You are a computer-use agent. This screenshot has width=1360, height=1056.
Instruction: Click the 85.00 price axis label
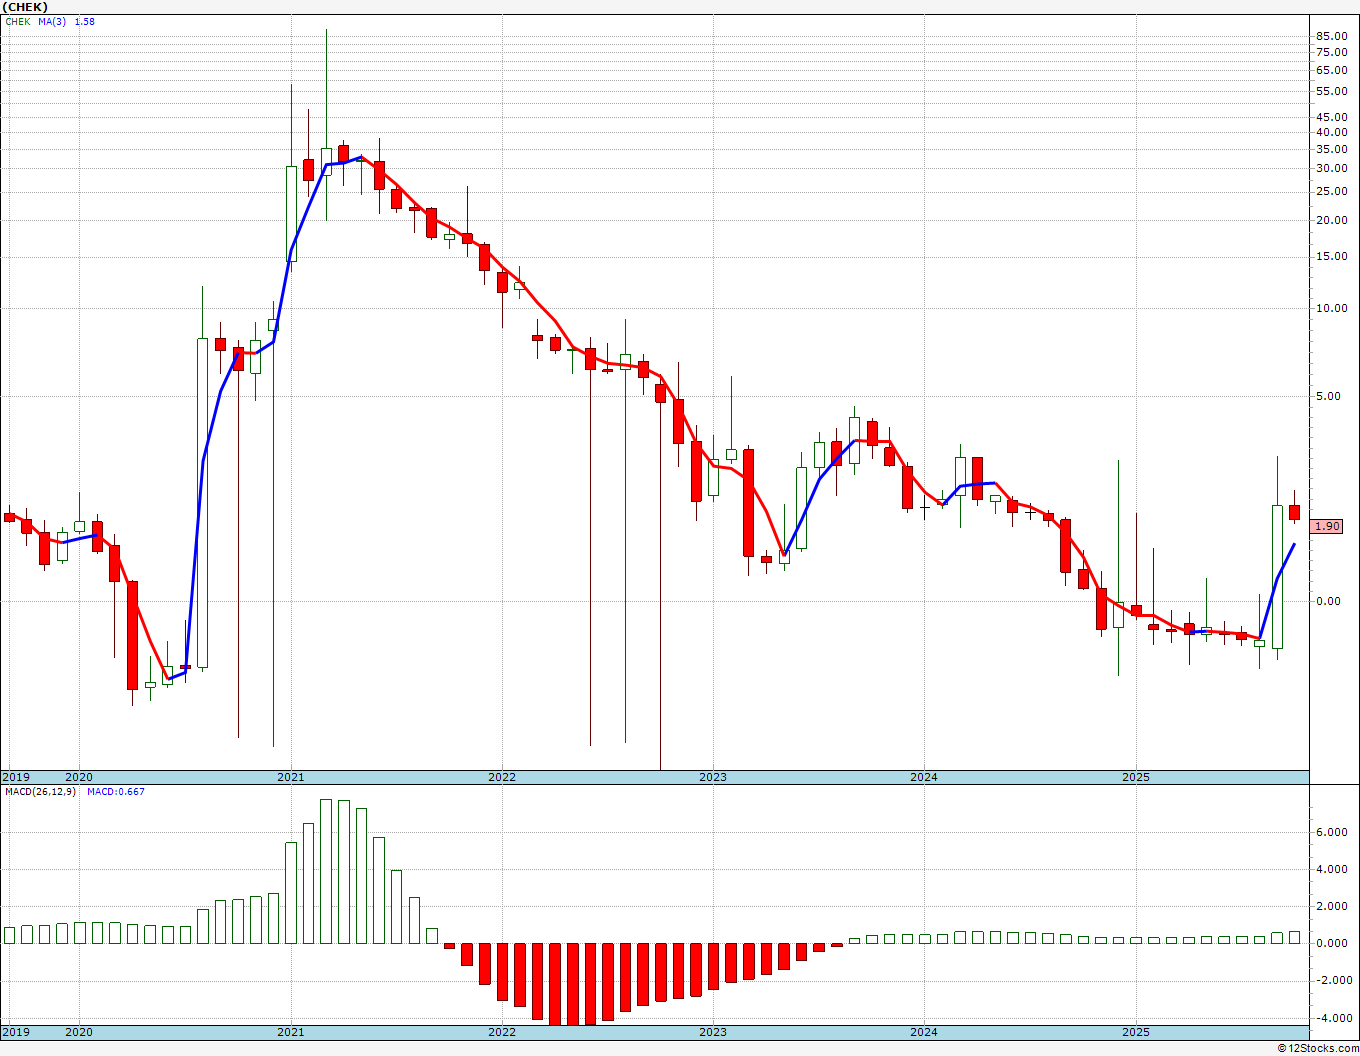click(x=1331, y=37)
